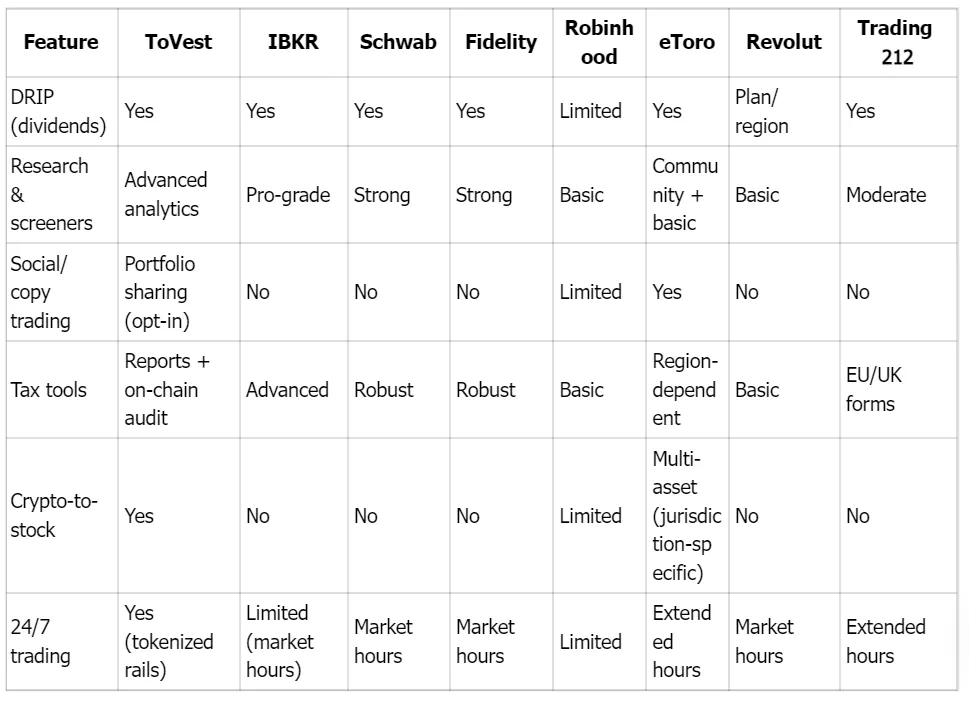The image size is (969, 701).
Task: Click the ToVest column header
Action: click(x=178, y=42)
